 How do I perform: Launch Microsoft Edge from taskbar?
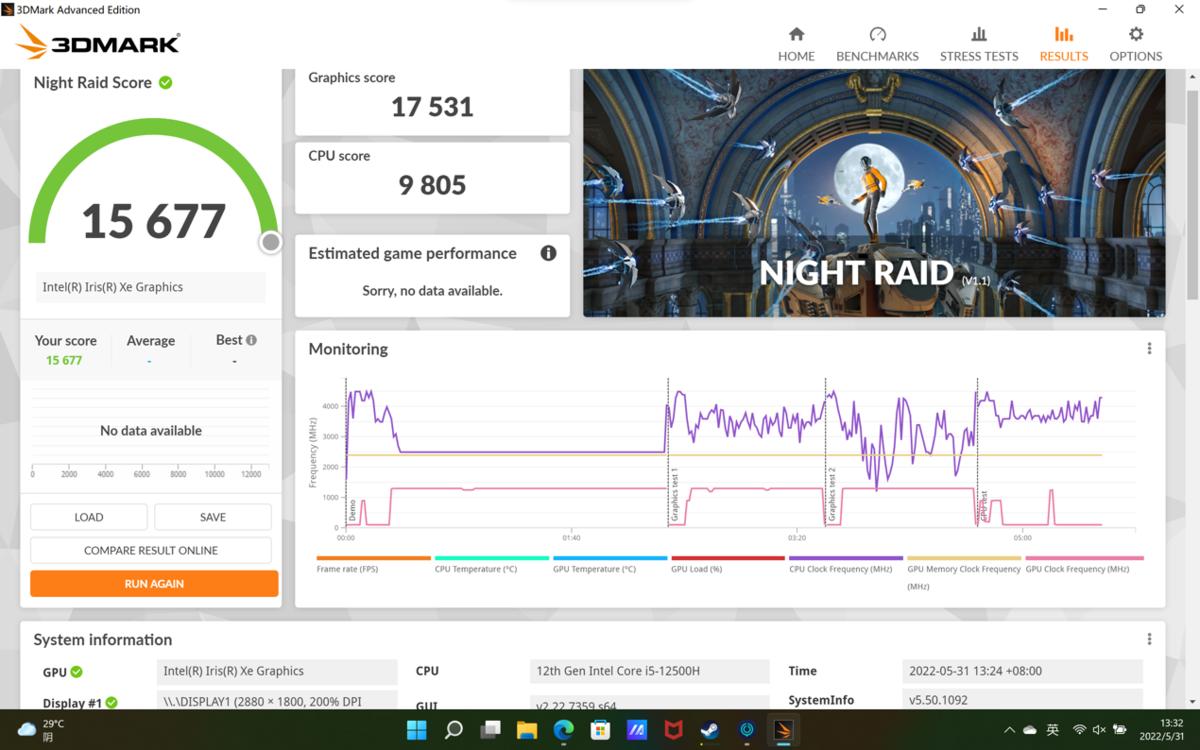click(x=564, y=730)
